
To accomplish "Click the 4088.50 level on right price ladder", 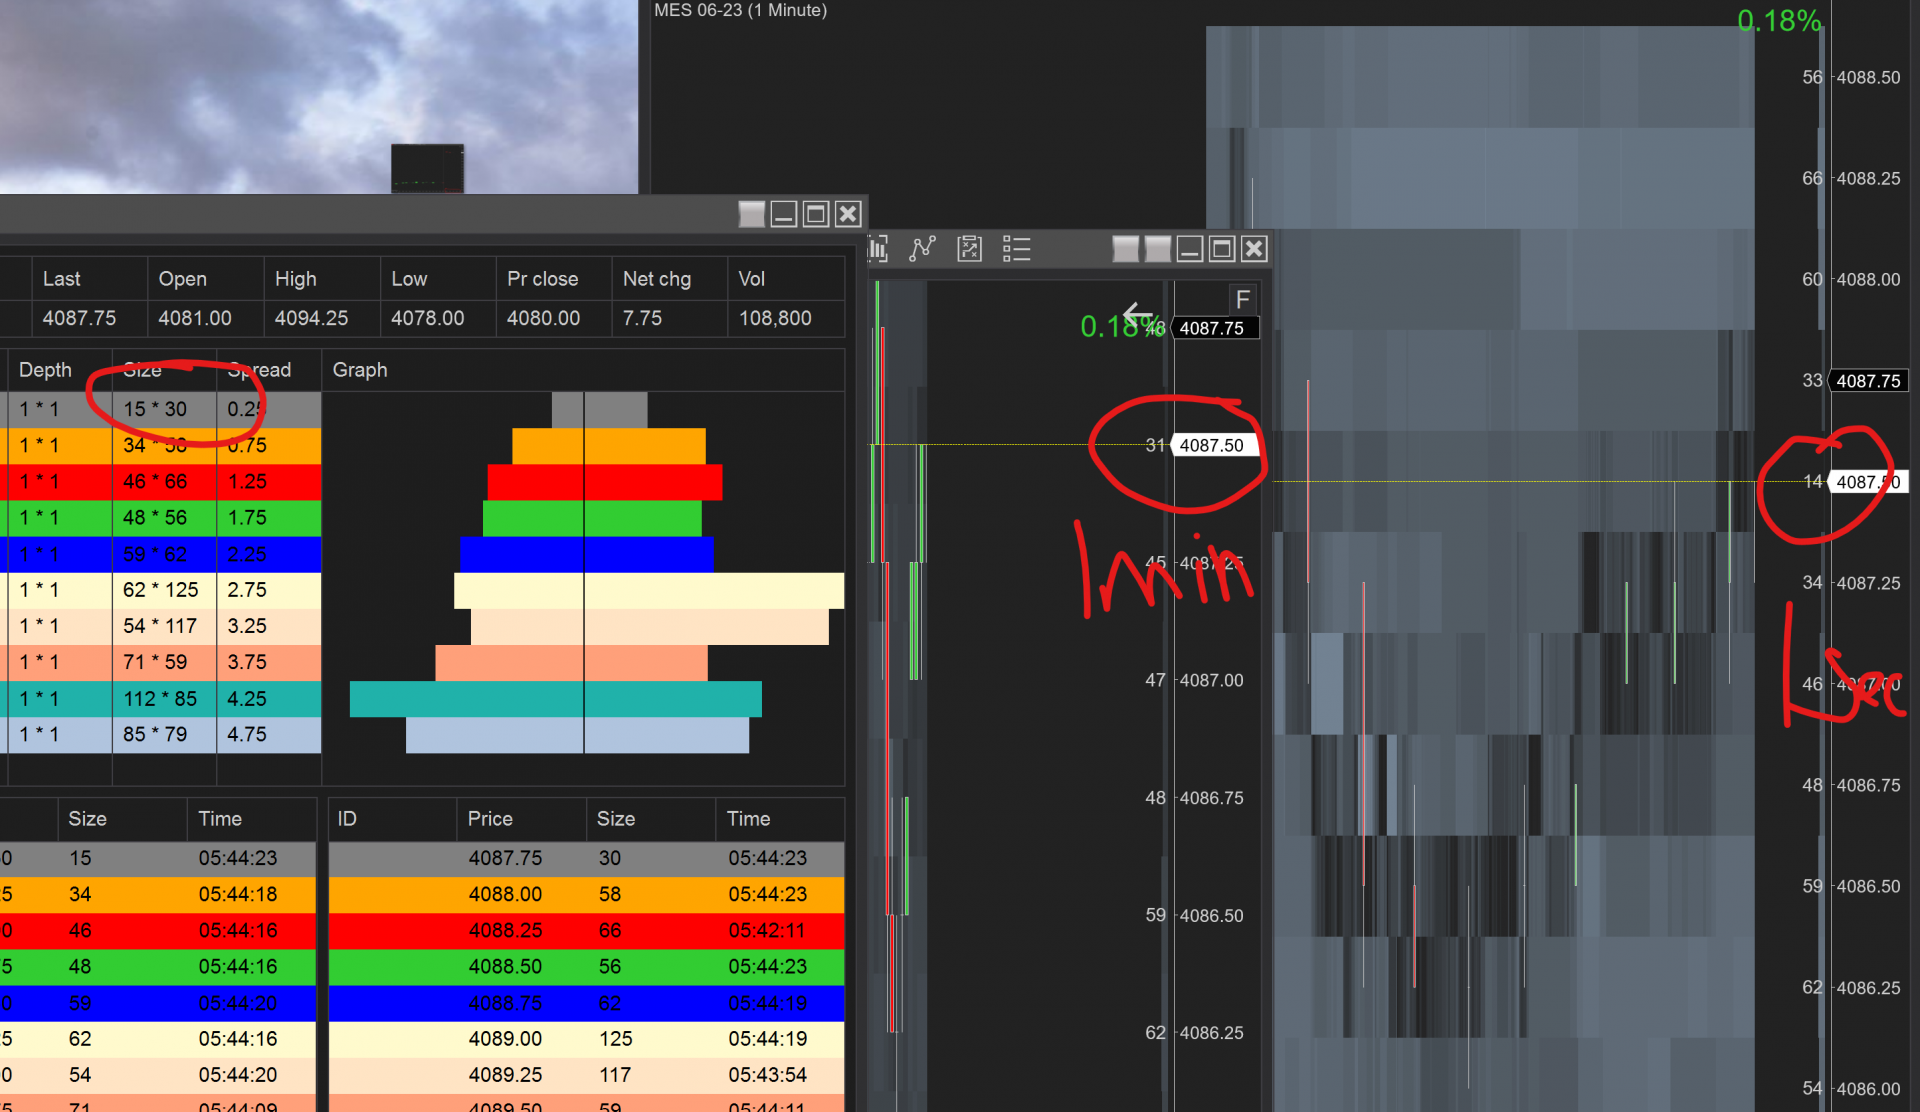I will [1868, 78].
